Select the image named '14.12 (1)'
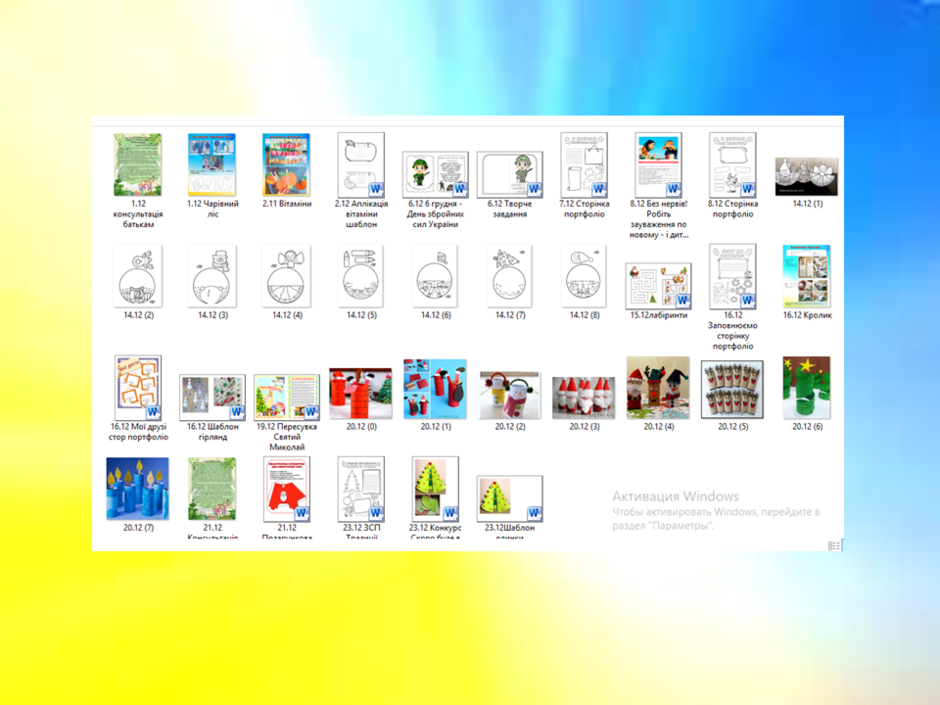This screenshot has width=940, height=705. click(x=807, y=176)
